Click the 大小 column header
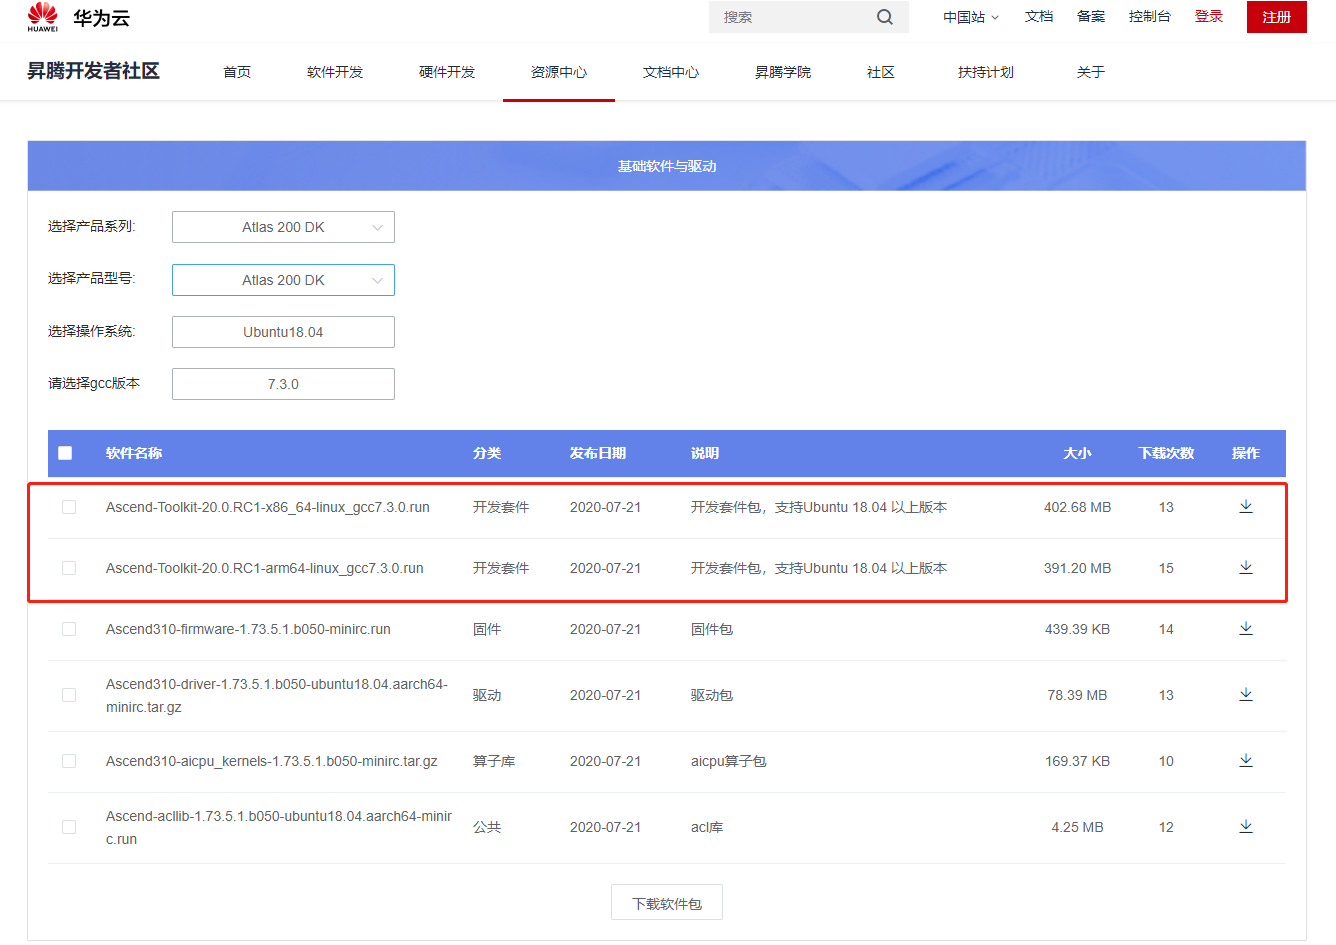Image resolution: width=1336 pixels, height=945 pixels. 1077,453
